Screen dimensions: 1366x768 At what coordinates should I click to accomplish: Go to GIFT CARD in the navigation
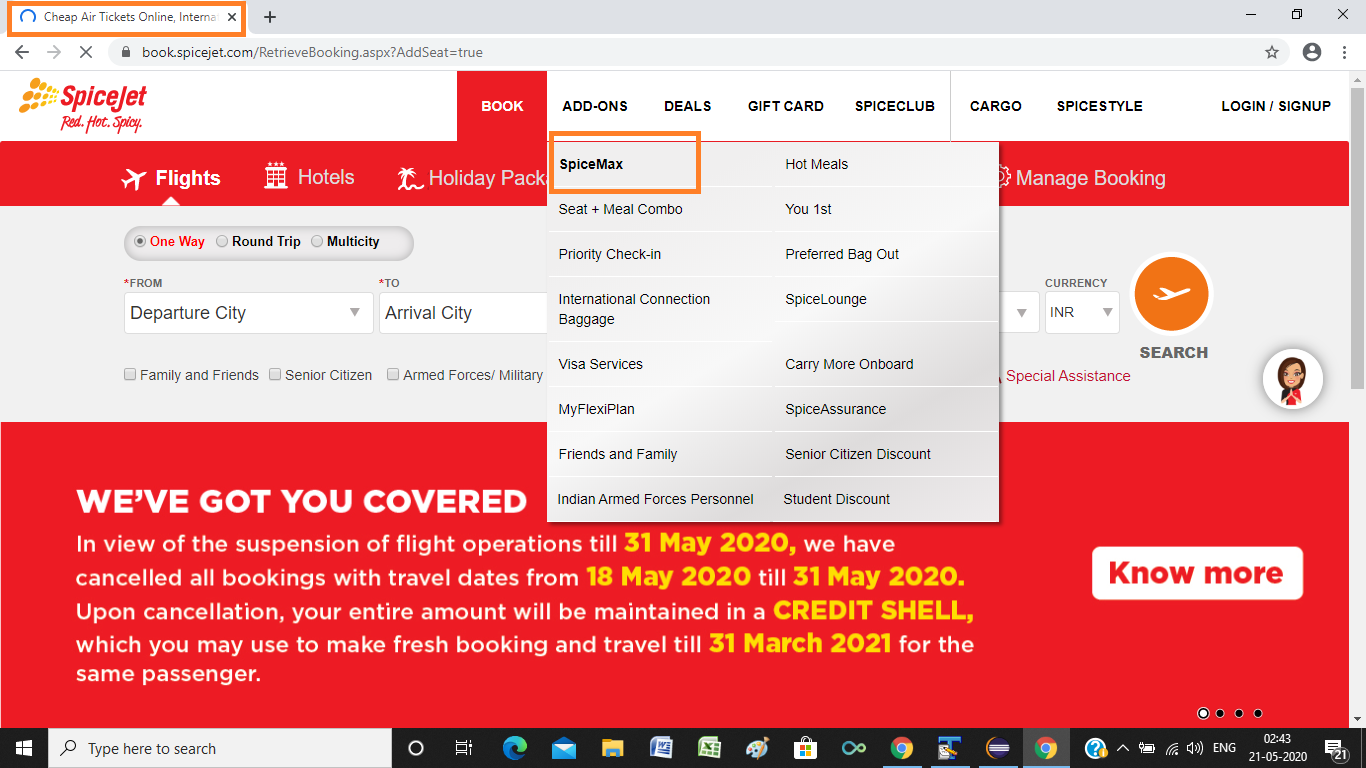coord(786,106)
